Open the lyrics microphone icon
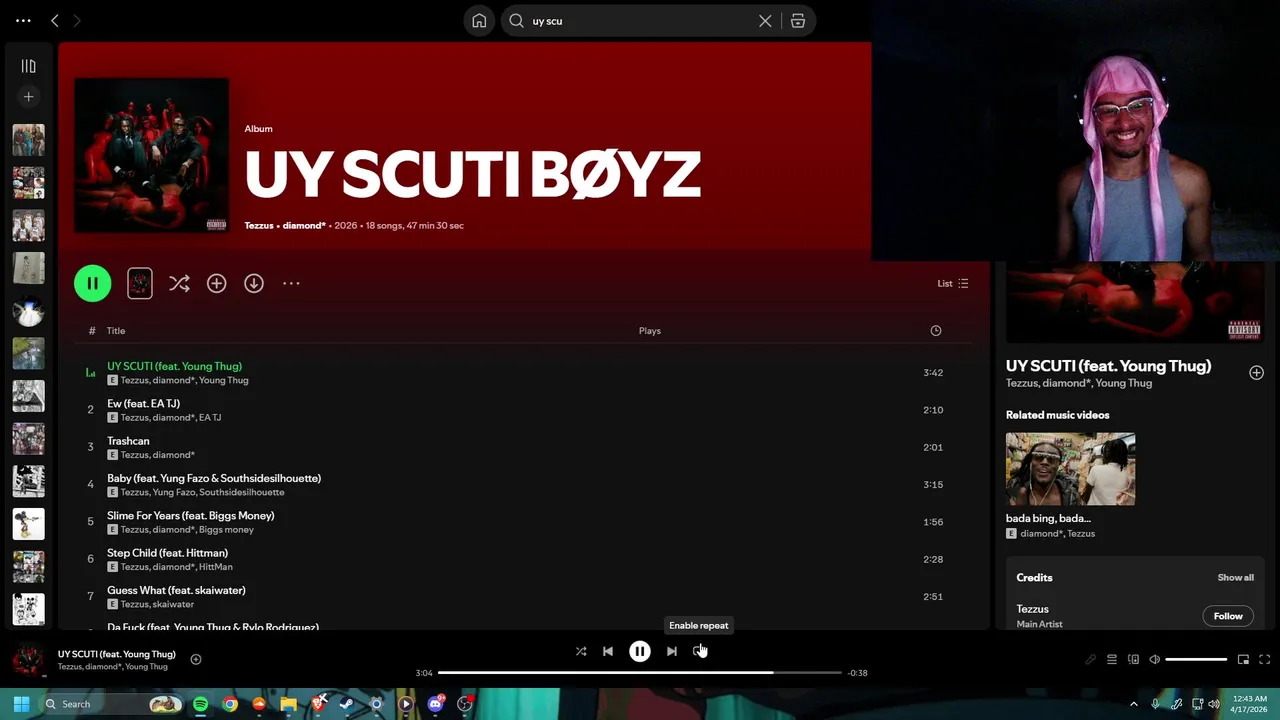 [x=1090, y=659]
